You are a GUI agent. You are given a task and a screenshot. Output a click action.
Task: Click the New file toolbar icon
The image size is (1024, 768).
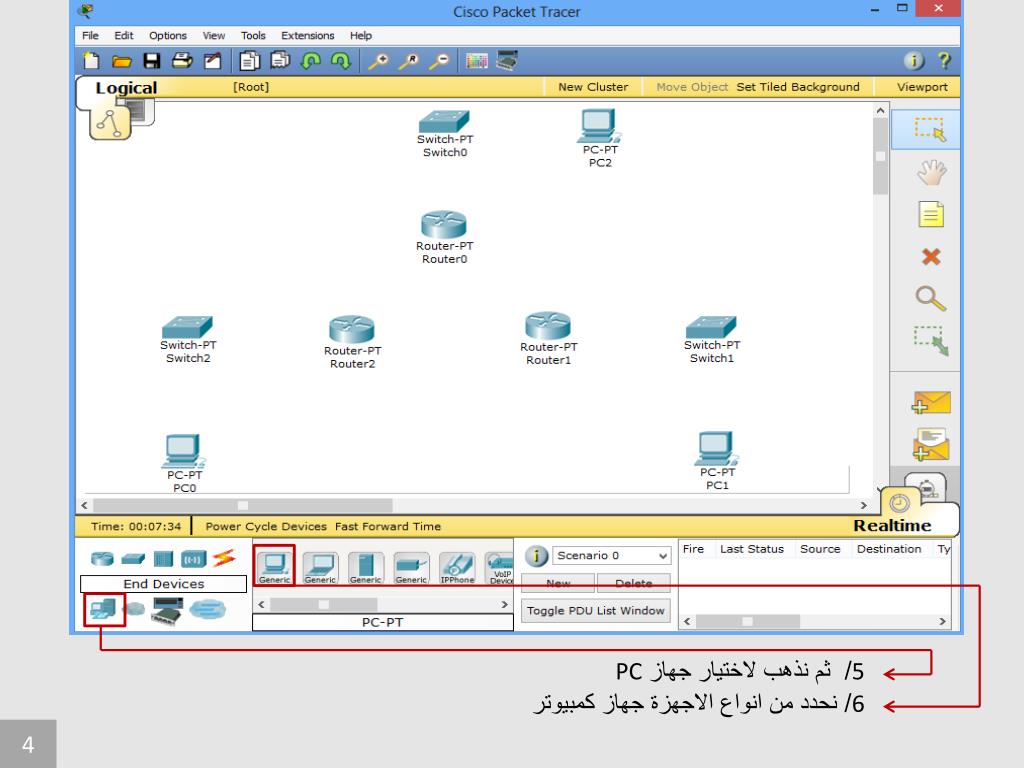pyautogui.click(x=91, y=61)
